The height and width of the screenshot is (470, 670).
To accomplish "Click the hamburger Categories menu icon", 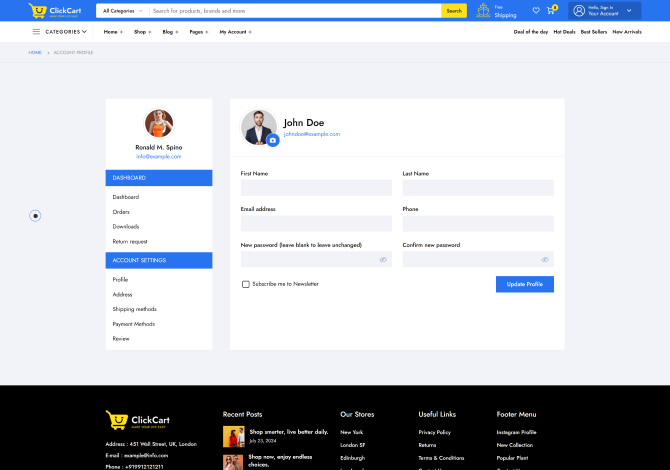I will 36,32.
